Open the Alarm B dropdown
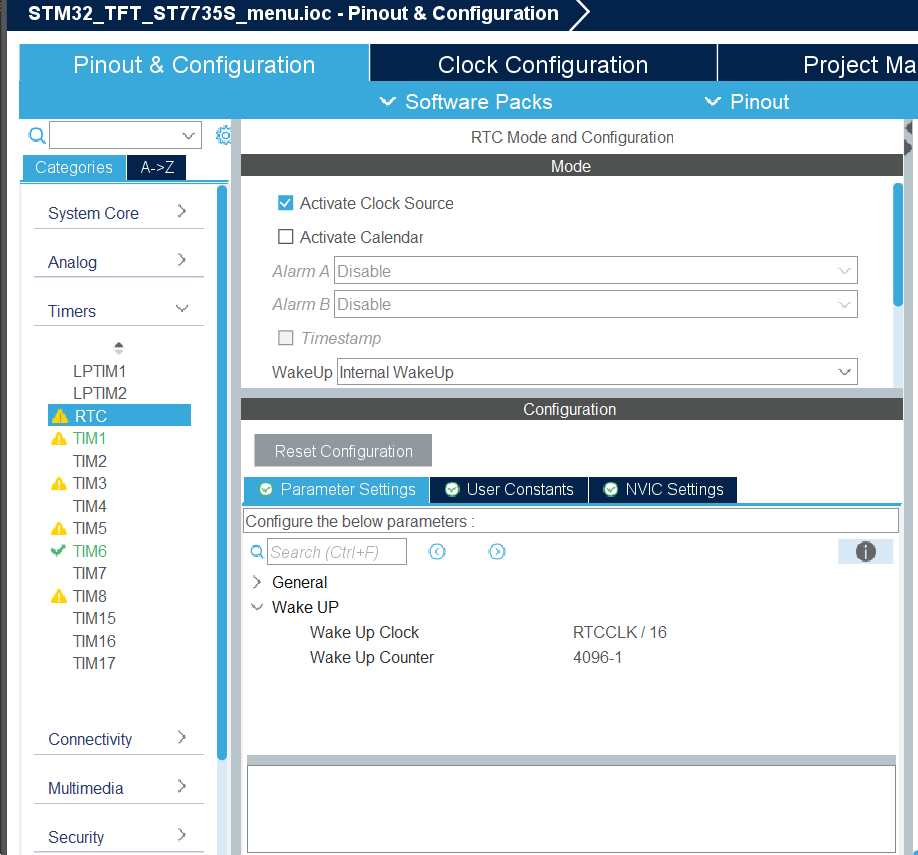This screenshot has height=855, width=918. point(595,304)
